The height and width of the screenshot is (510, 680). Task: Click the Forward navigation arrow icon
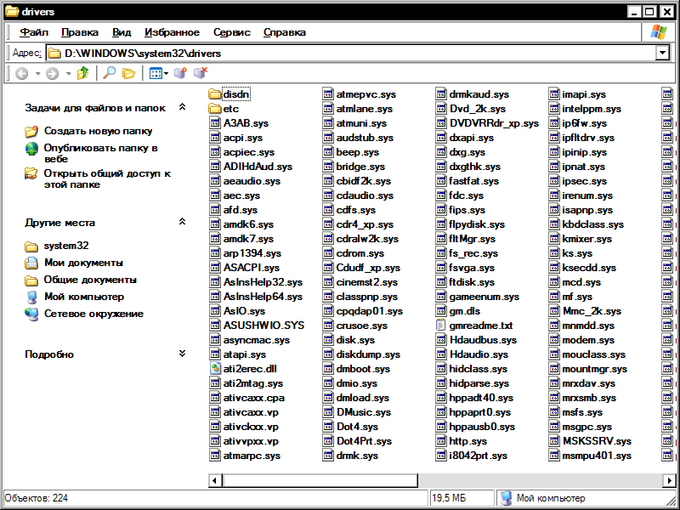tap(52, 73)
